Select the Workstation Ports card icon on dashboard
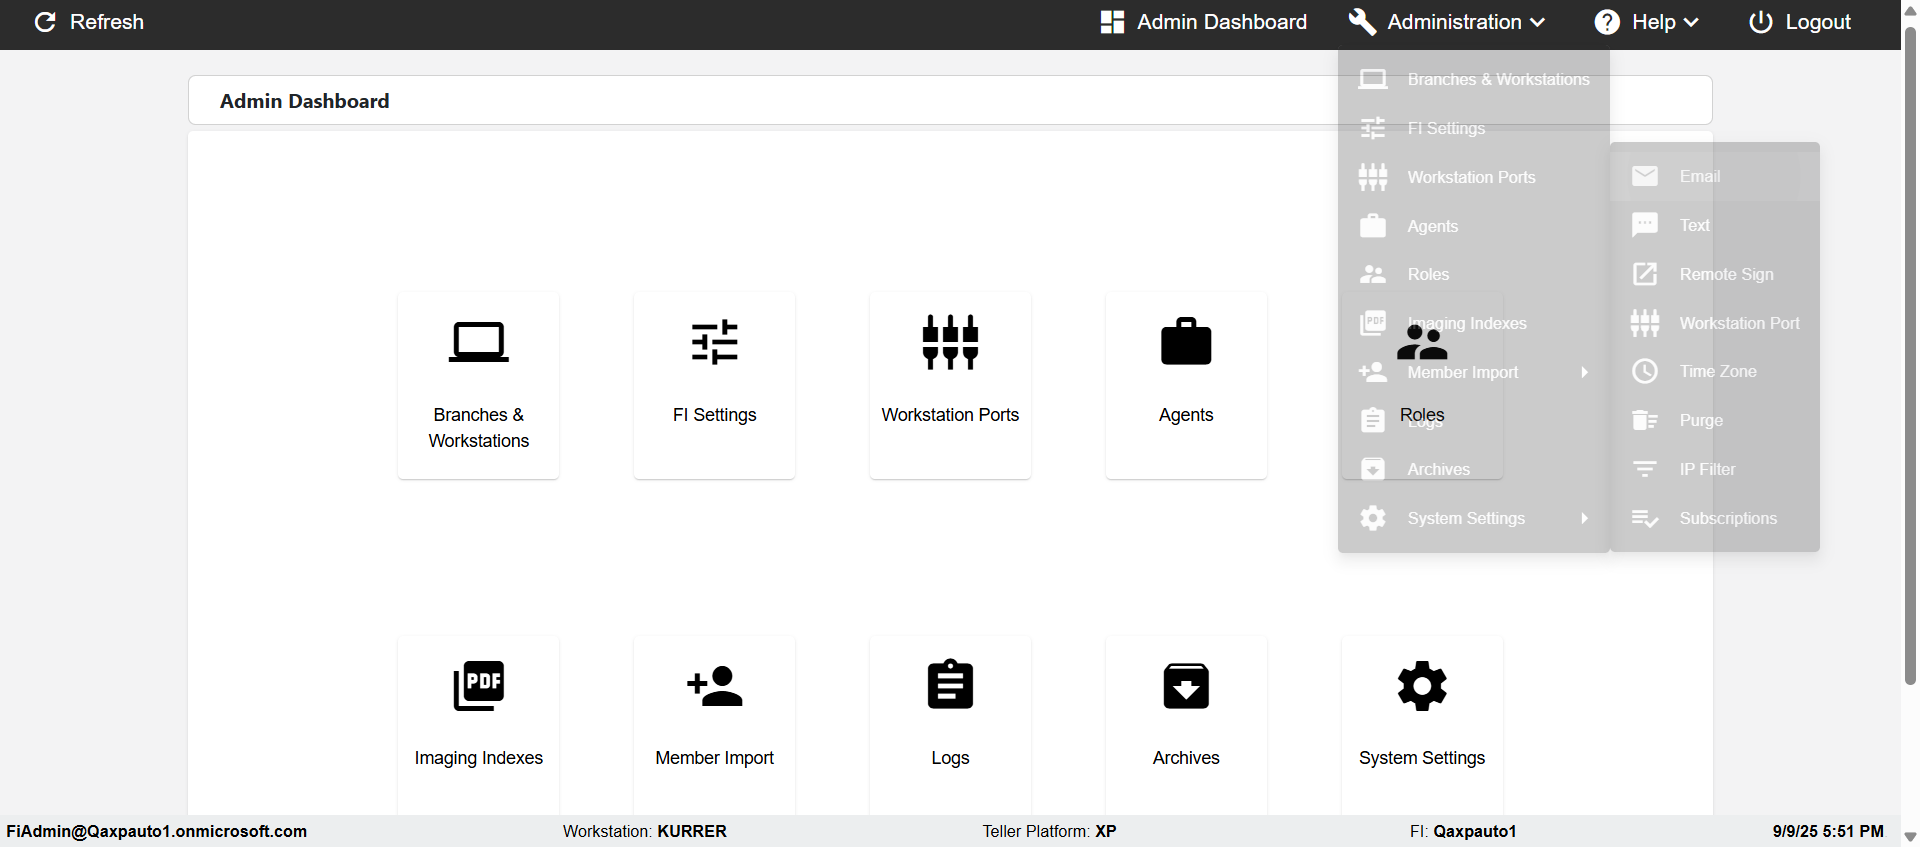Screen dimensions: 1920x847 pyautogui.click(x=951, y=343)
